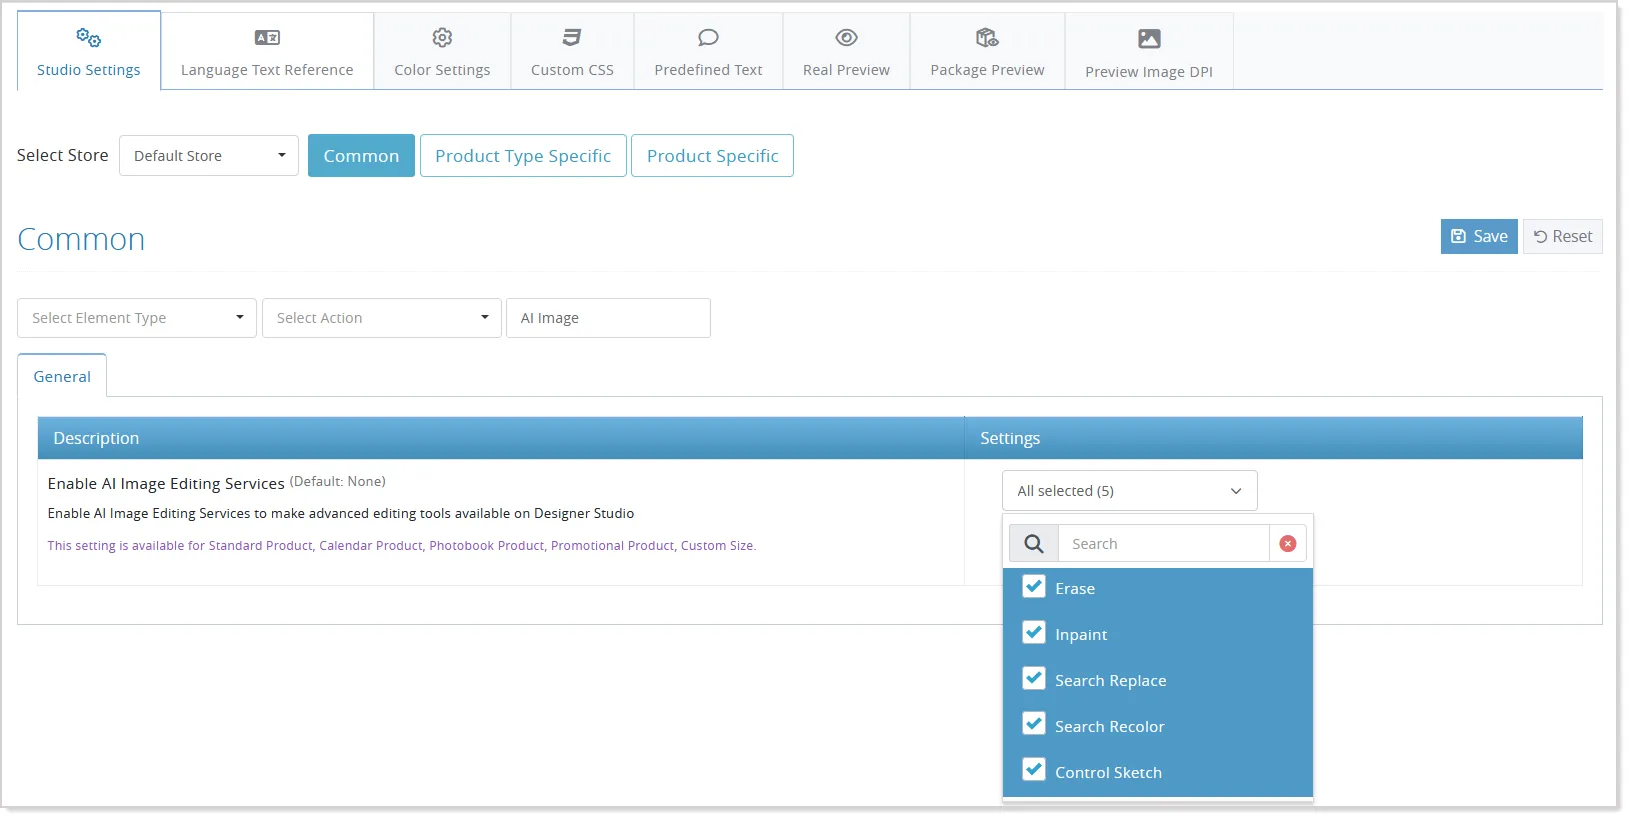Open the Predefined Text tab
Viewport: 1628px width, 818px height.
coord(708,51)
